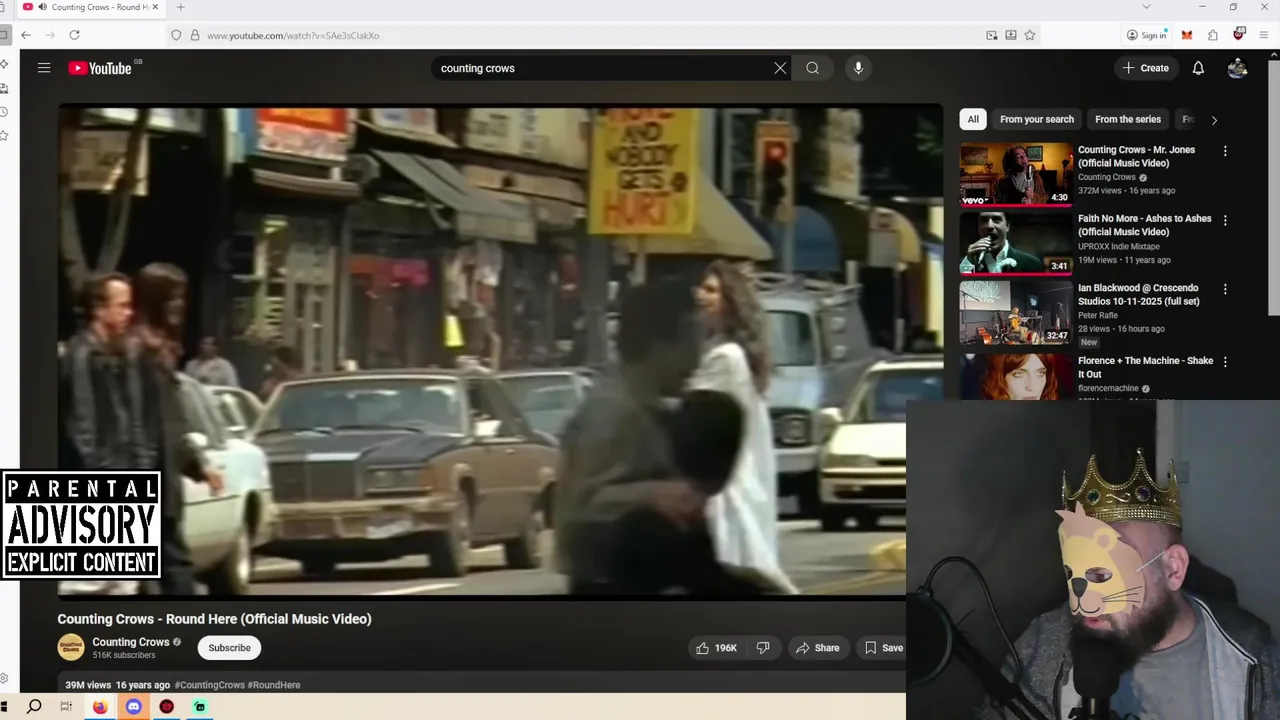Open Firefox from the taskbar
This screenshot has height=720, width=1280.
pyautogui.click(x=100, y=707)
